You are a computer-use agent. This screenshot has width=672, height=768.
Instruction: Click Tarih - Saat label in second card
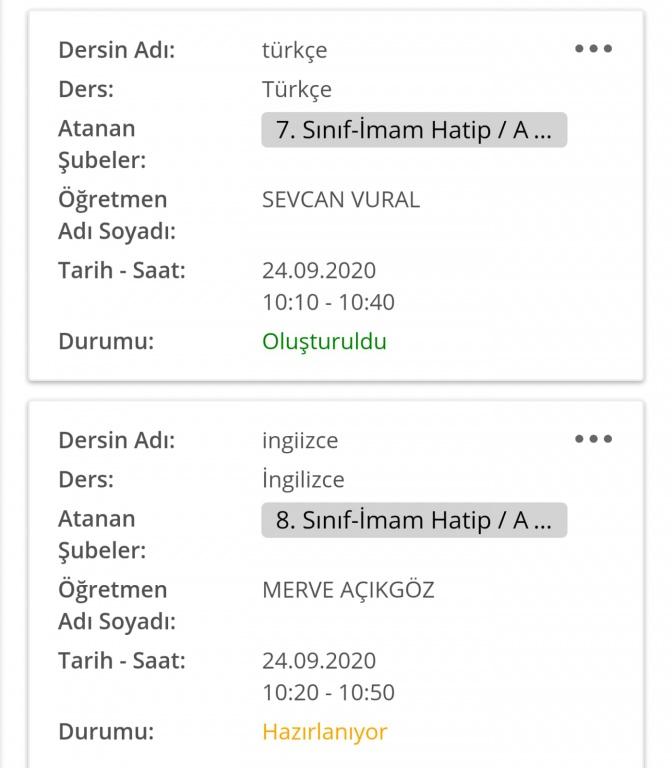tap(122, 660)
